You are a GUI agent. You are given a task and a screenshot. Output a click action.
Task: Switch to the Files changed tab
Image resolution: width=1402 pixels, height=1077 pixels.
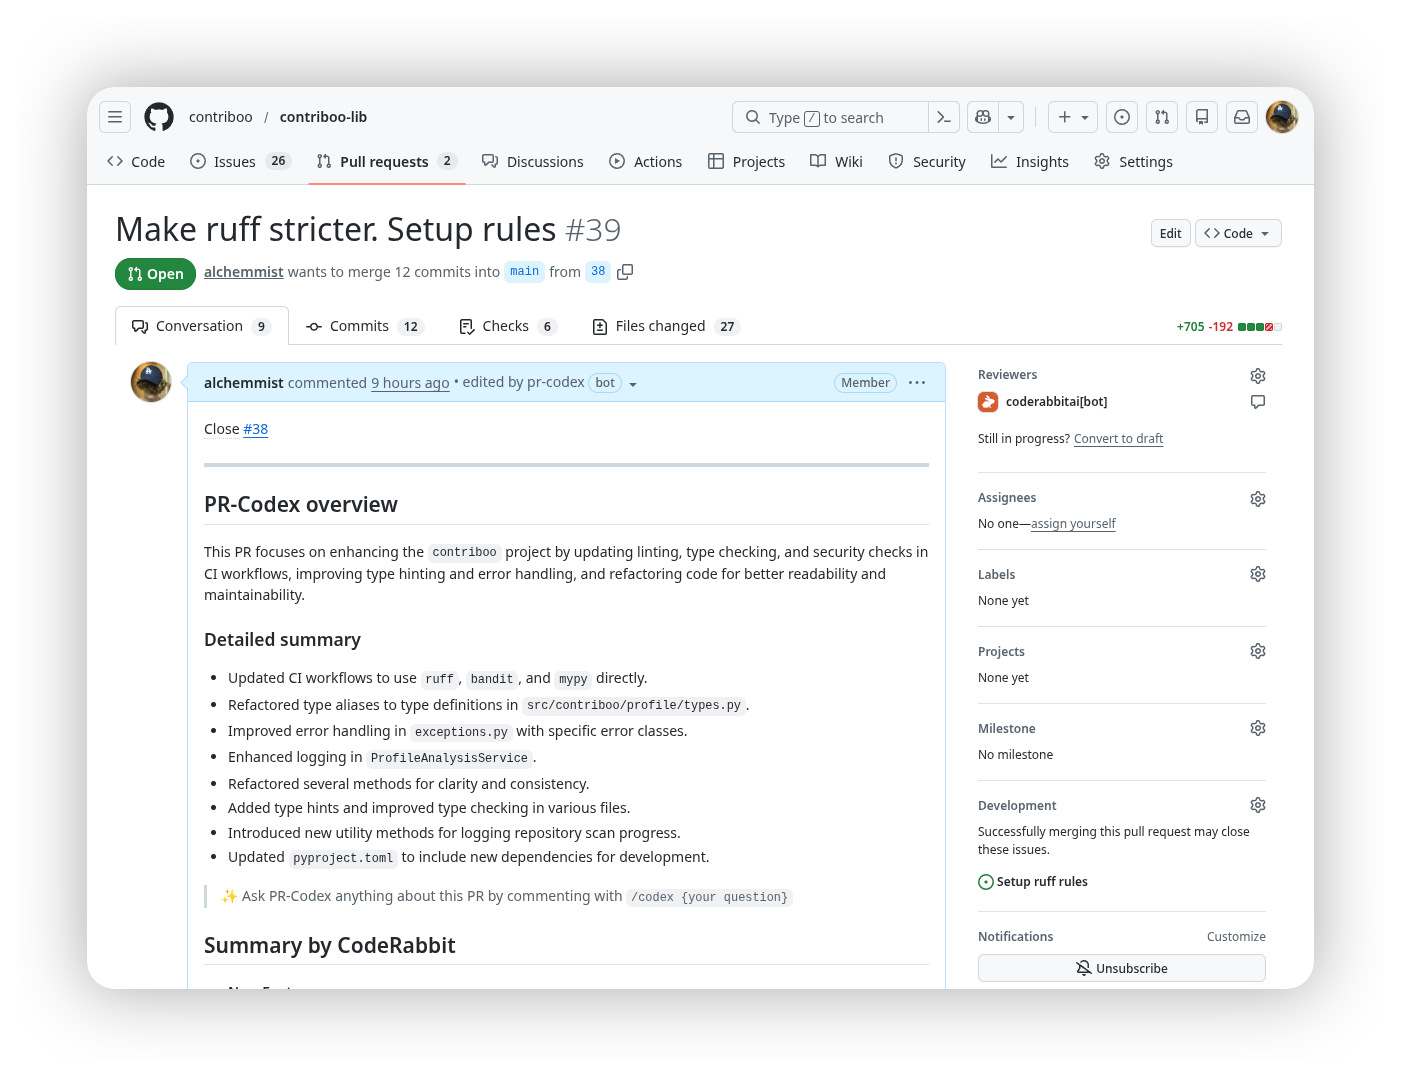[665, 326]
